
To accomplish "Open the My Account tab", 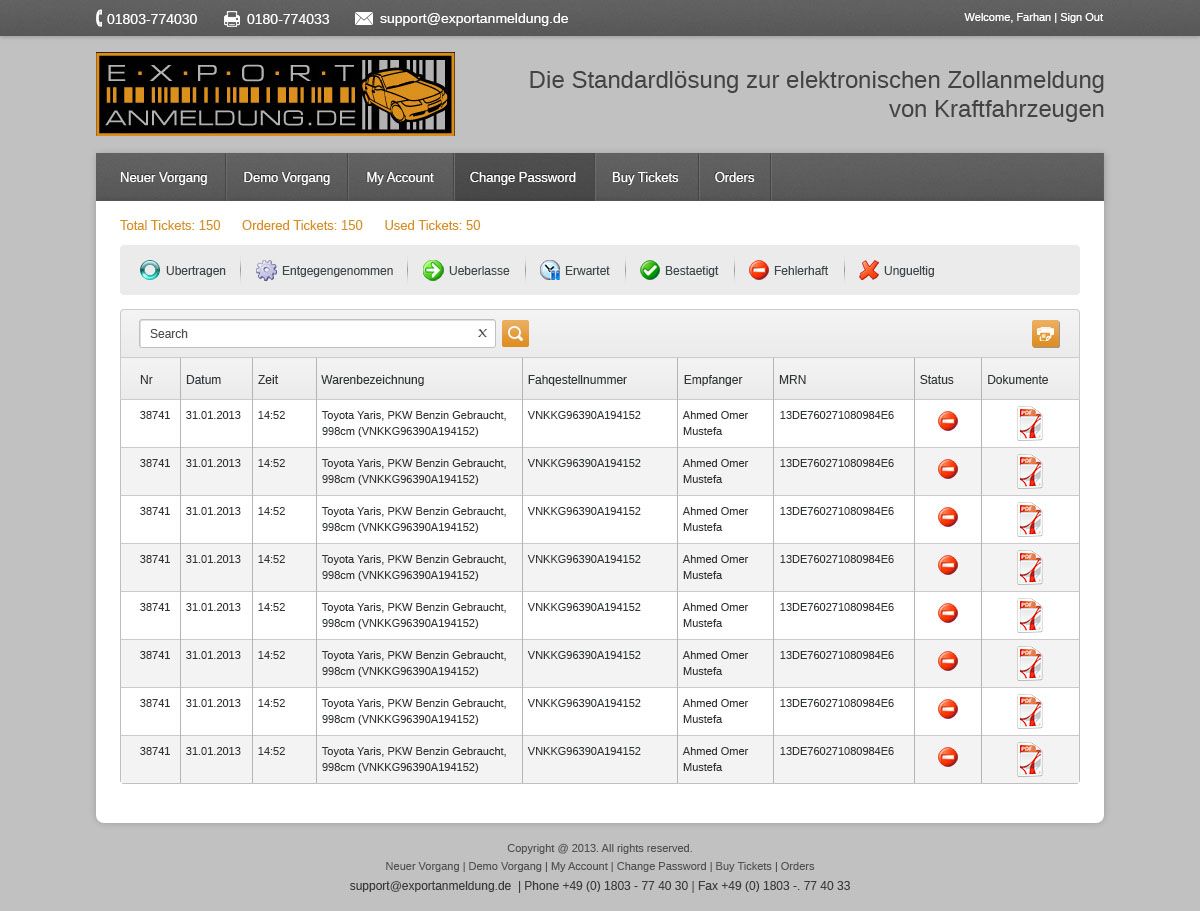I will pos(400,177).
